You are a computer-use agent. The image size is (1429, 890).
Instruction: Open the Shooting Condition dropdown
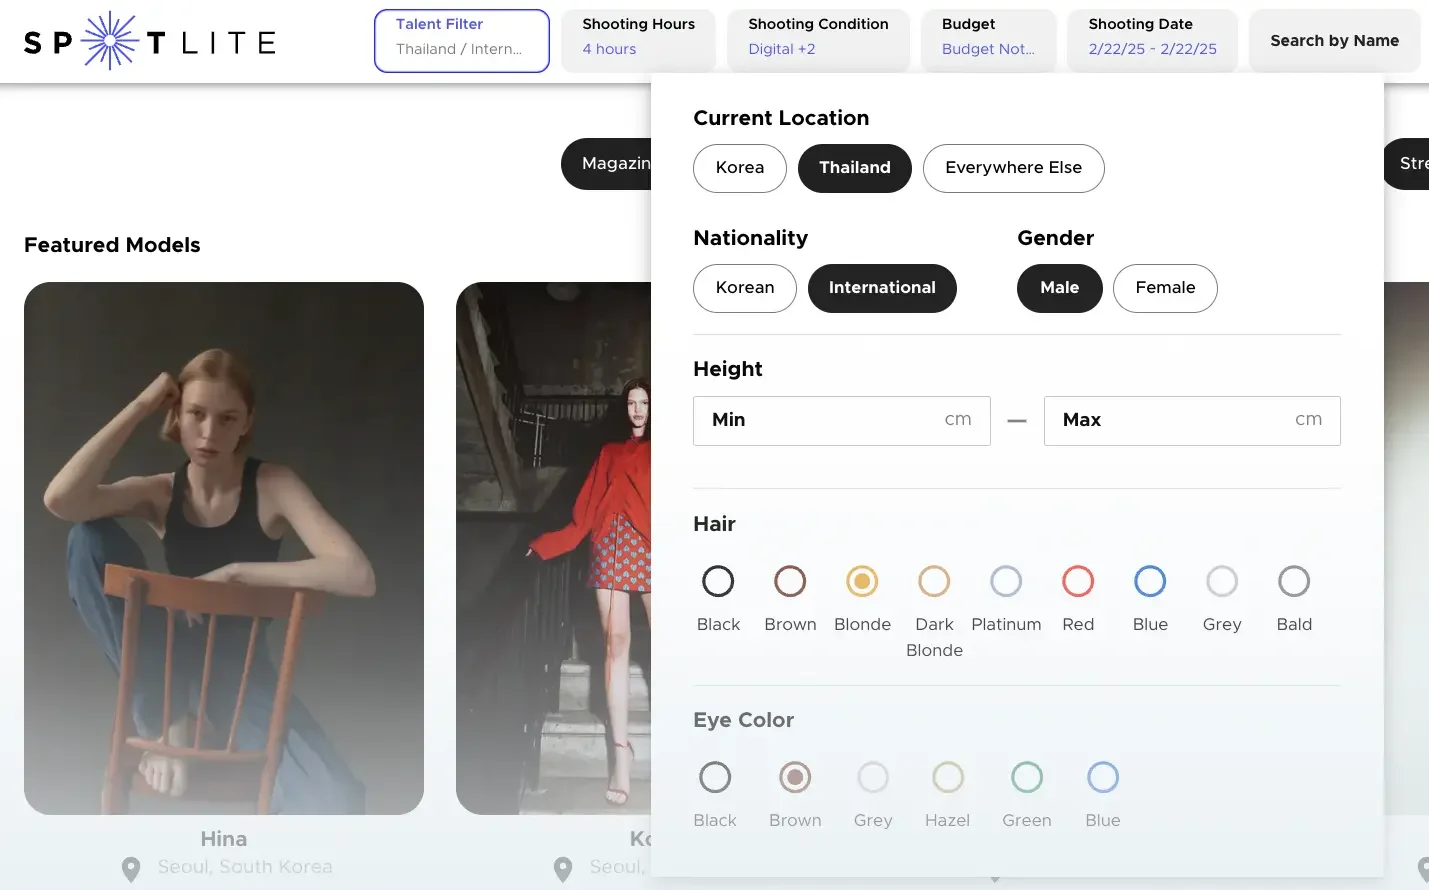(x=818, y=41)
